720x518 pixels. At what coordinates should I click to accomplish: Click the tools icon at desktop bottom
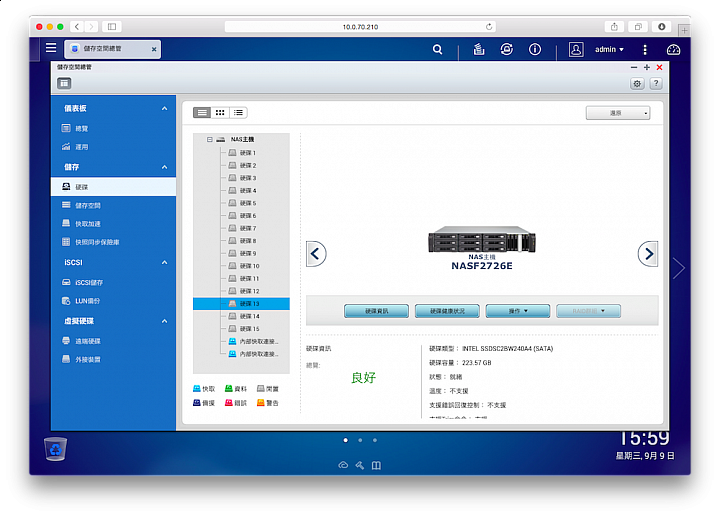(x=360, y=465)
